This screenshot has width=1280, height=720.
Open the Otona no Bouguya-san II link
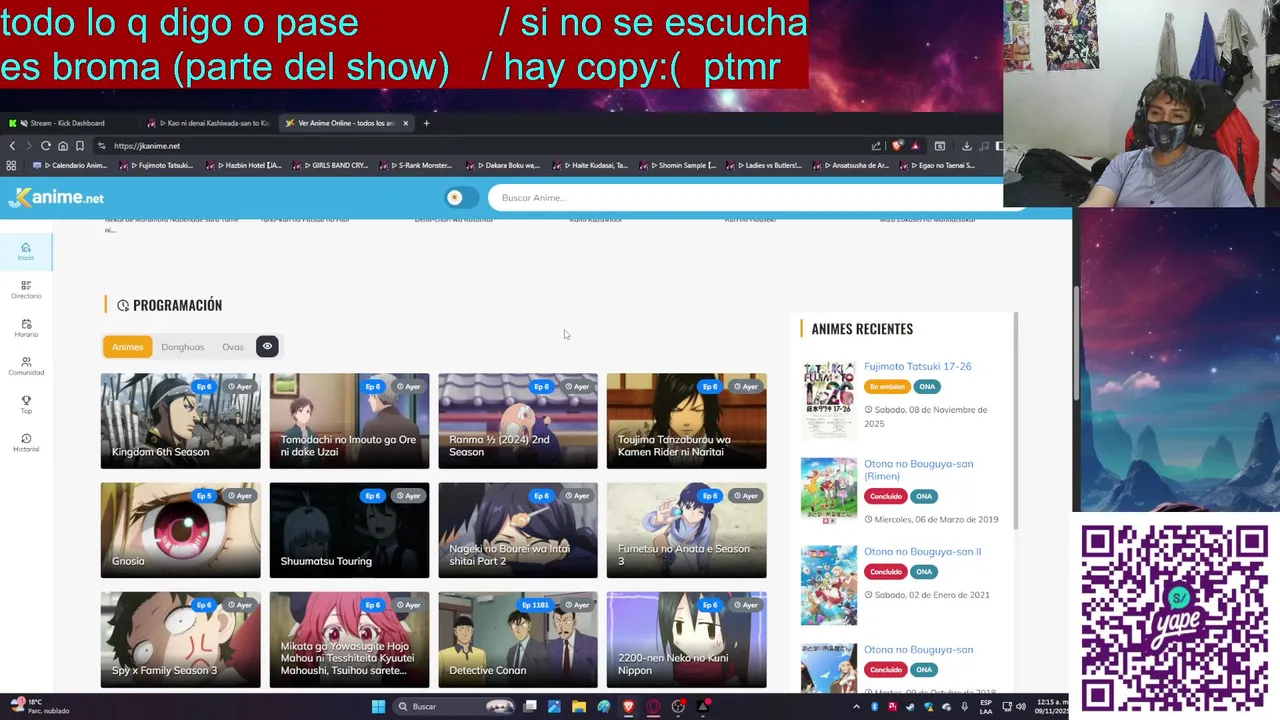[x=922, y=552]
